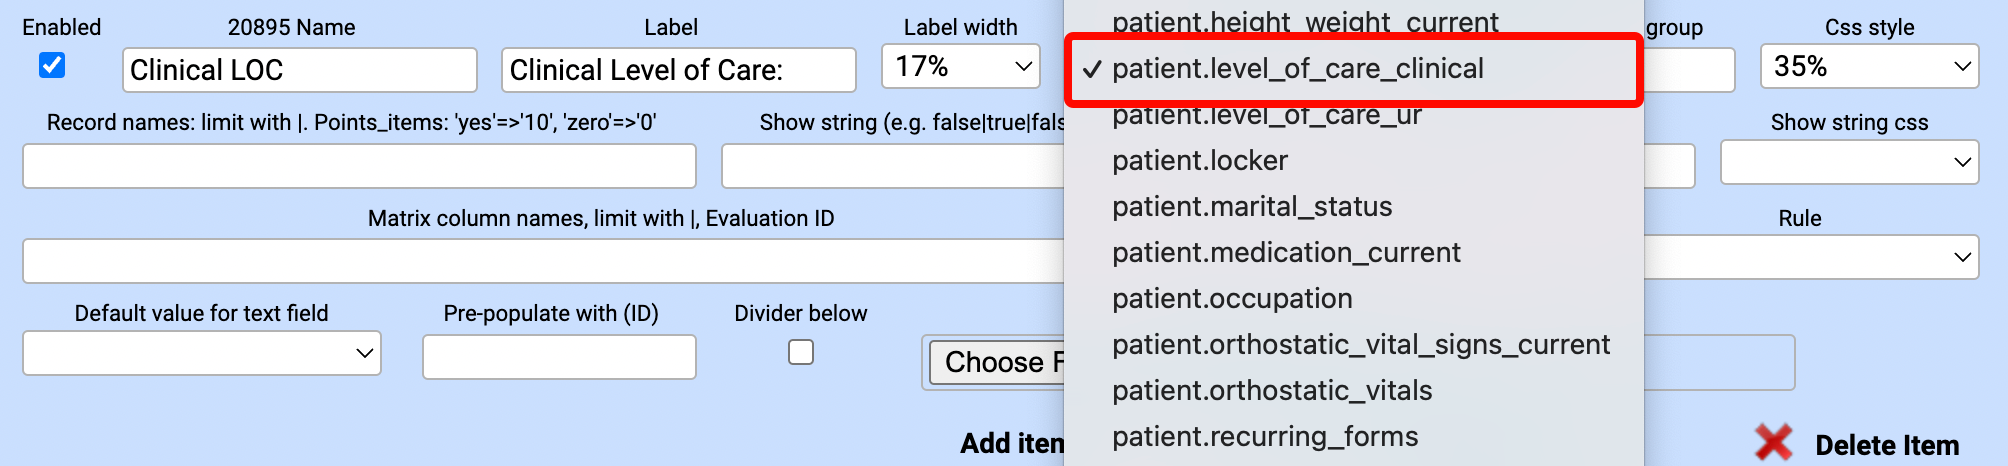The height and width of the screenshot is (466, 2008).
Task: Select patient.marital_status option
Action: click(x=1252, y=207)
